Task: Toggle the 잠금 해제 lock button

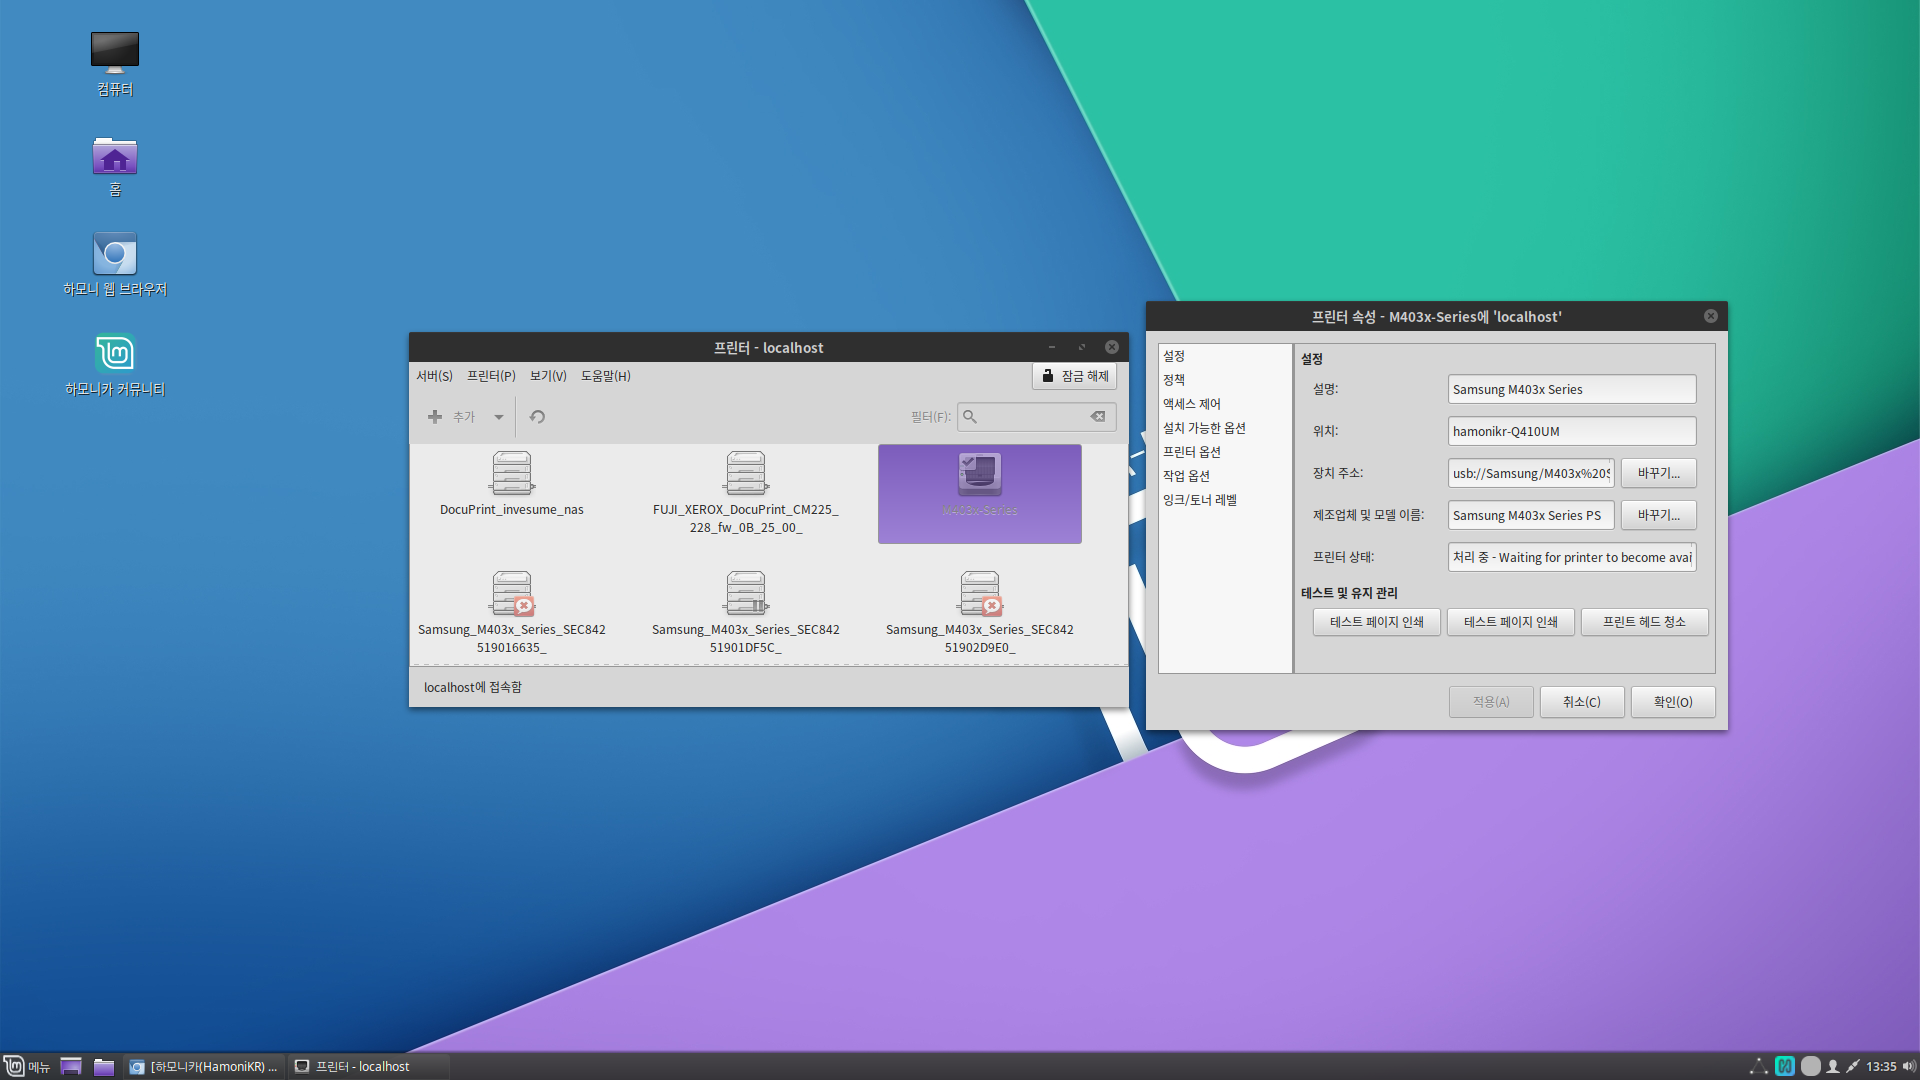Action: (1075, 376)
